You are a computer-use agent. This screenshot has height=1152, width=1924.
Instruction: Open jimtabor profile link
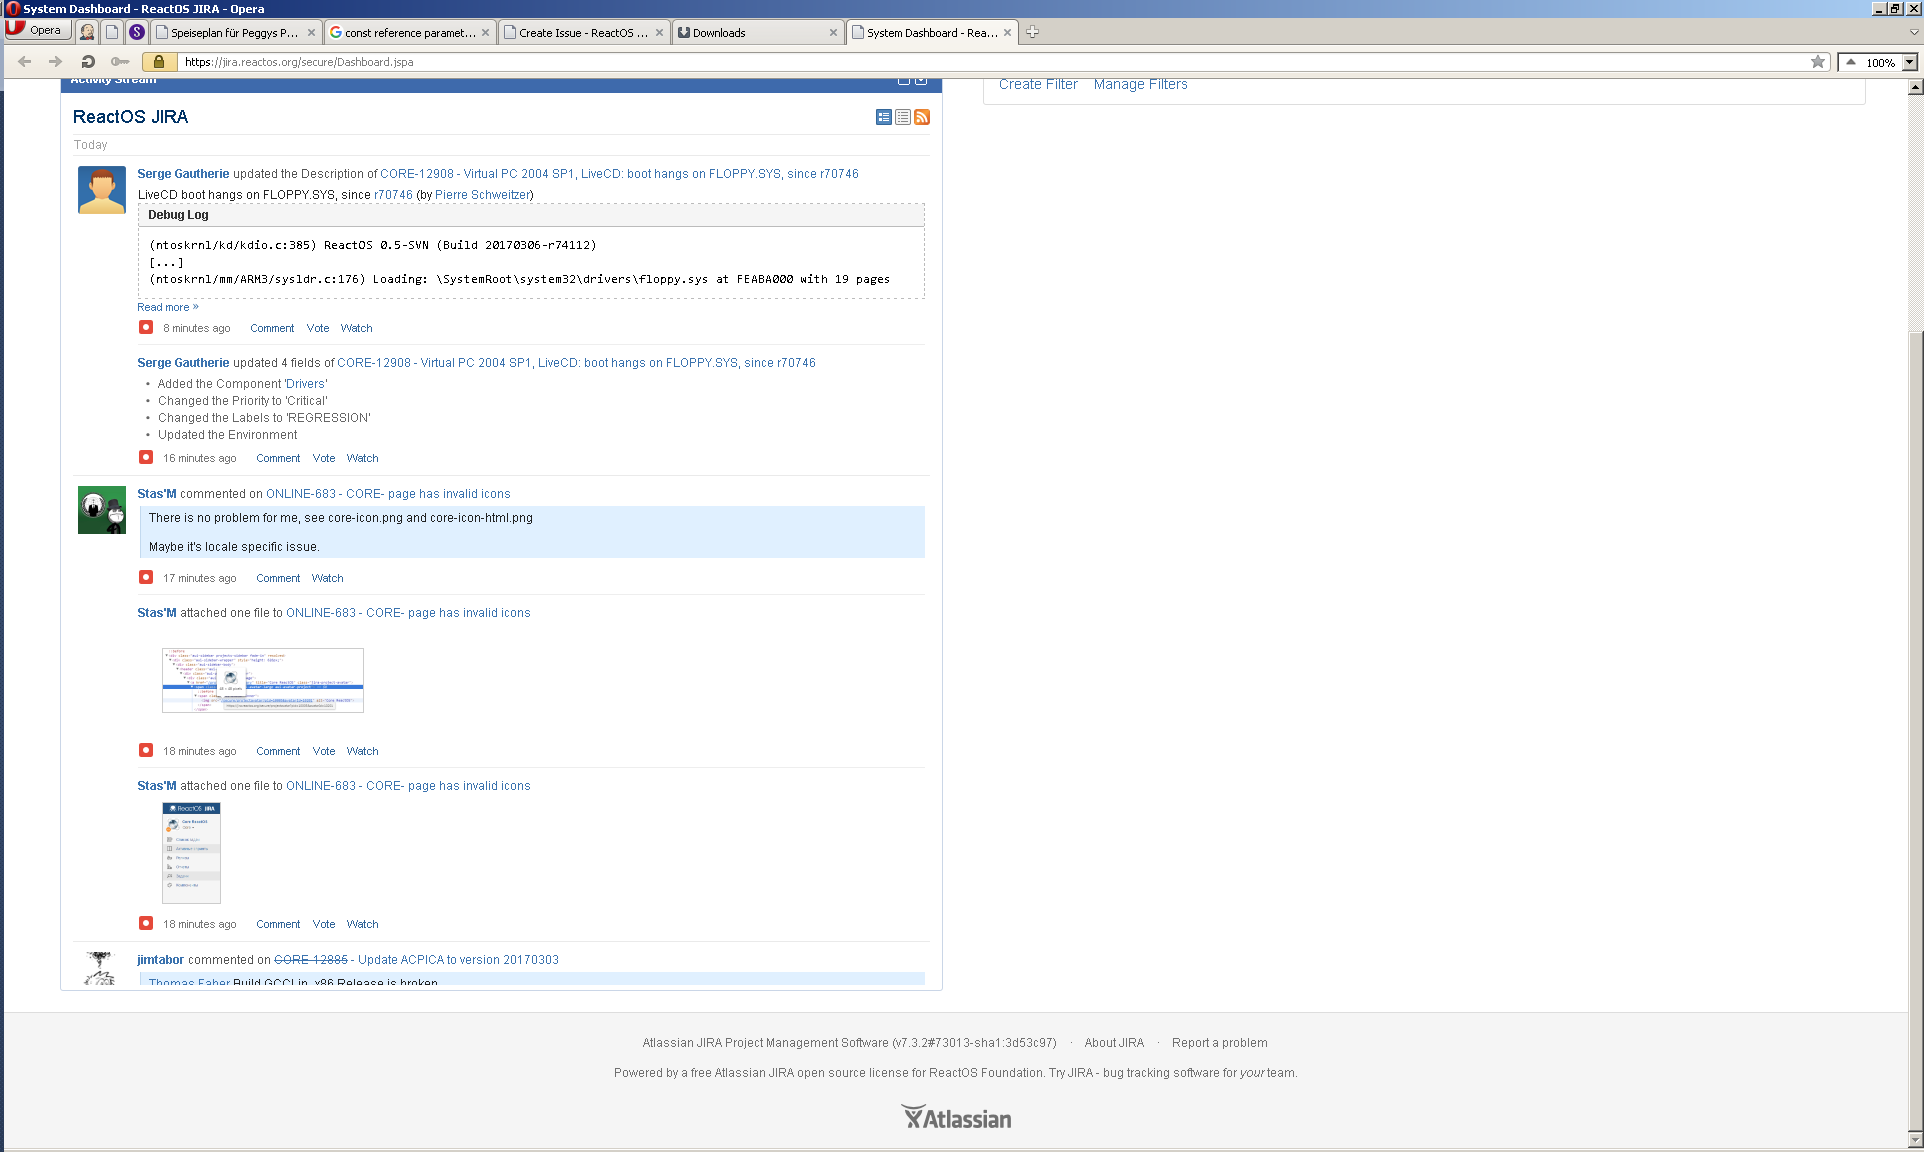pyautogui.click(x=160, y=960)
